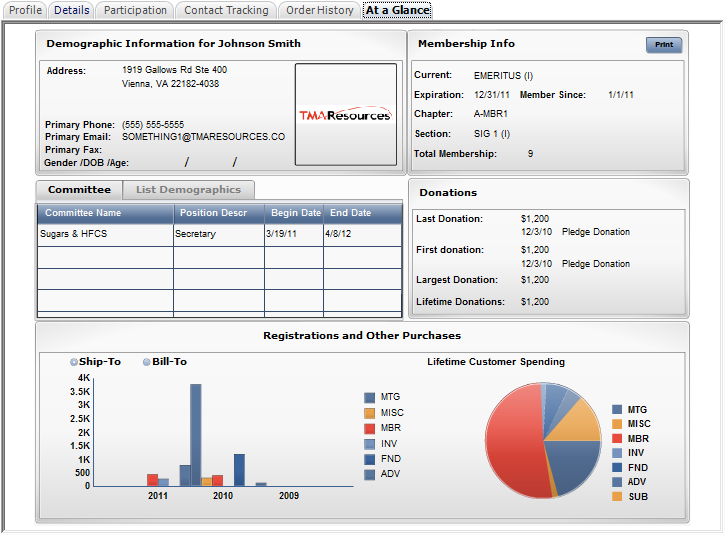Click MTG legend swatch in bar chart
The image size is (725, 535).
pyautogui.click(x=370, y=397)
